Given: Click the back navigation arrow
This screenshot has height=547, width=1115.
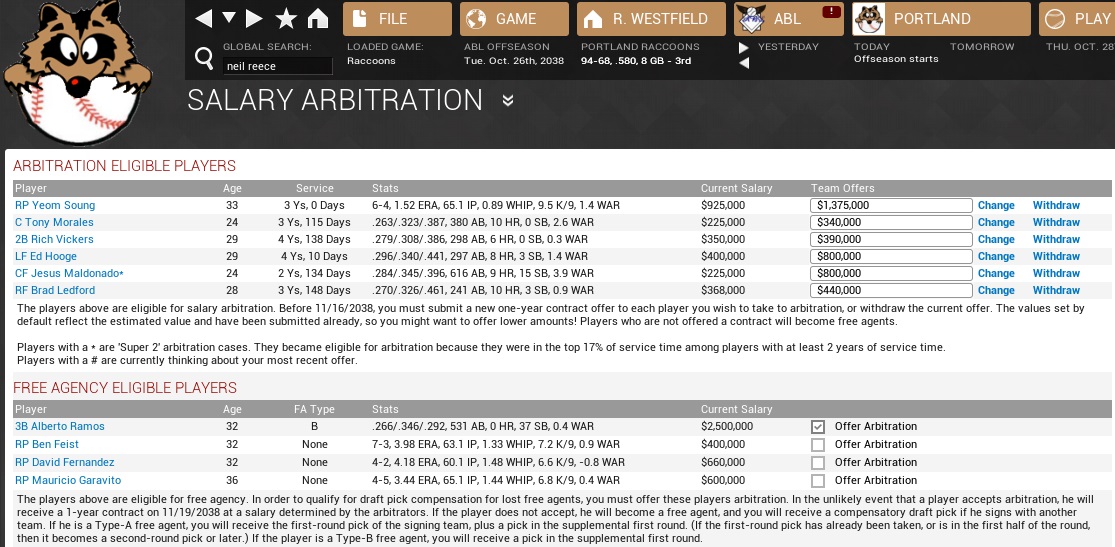Looking at the screenshot, I should pos(203,19).
